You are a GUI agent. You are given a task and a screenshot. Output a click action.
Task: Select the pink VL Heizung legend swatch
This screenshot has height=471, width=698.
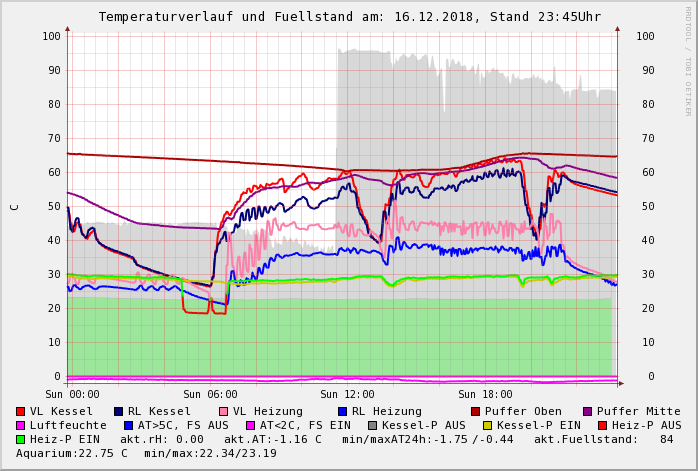(x=224, y=411)
